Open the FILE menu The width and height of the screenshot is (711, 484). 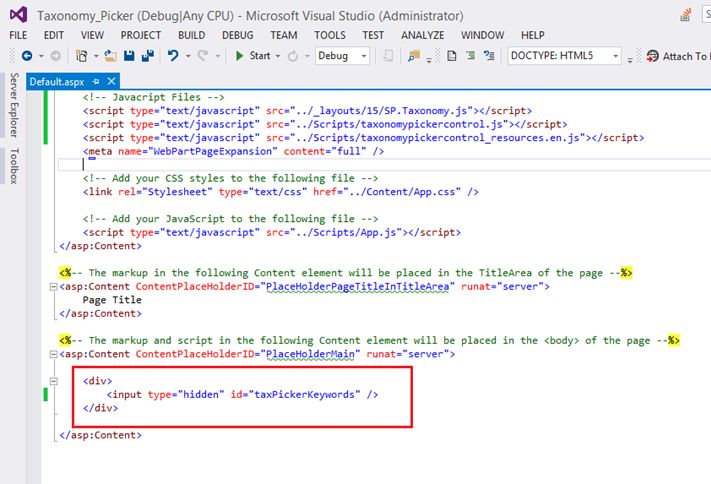point(18,35)
